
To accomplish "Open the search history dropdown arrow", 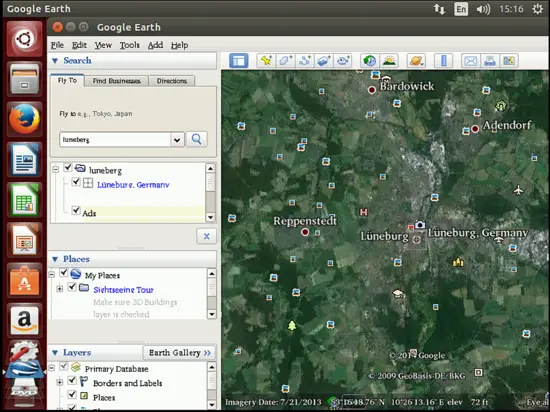I will pos(177,140).
